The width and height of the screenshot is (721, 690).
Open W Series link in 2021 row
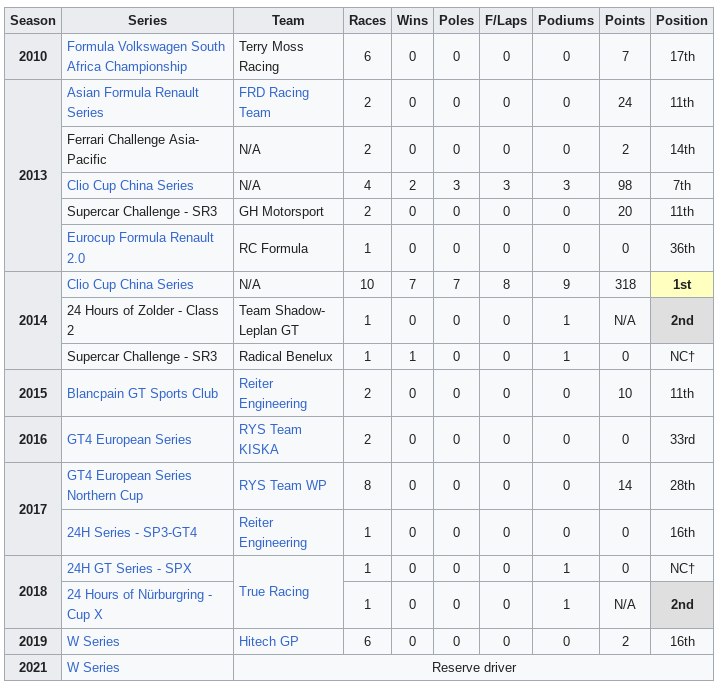point(93,667)
